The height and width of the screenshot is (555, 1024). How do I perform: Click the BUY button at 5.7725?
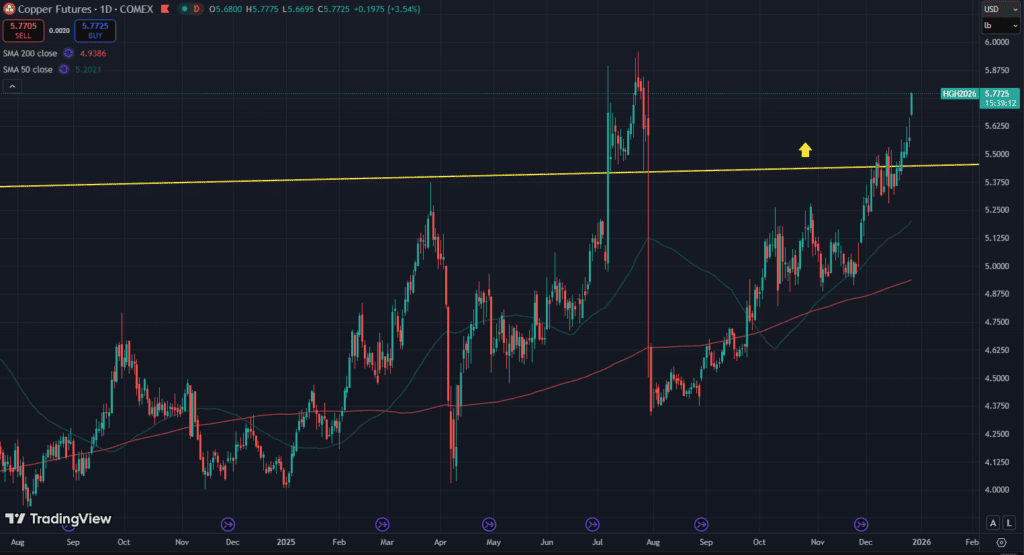95,31
